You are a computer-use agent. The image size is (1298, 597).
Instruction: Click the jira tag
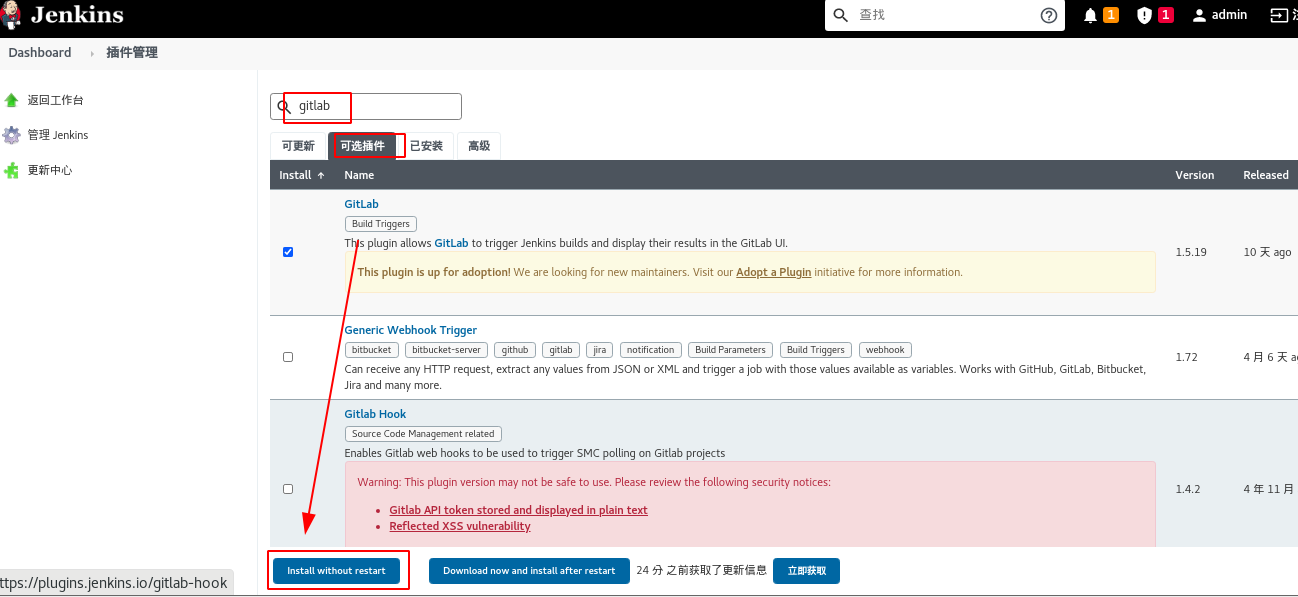(600, 350)
